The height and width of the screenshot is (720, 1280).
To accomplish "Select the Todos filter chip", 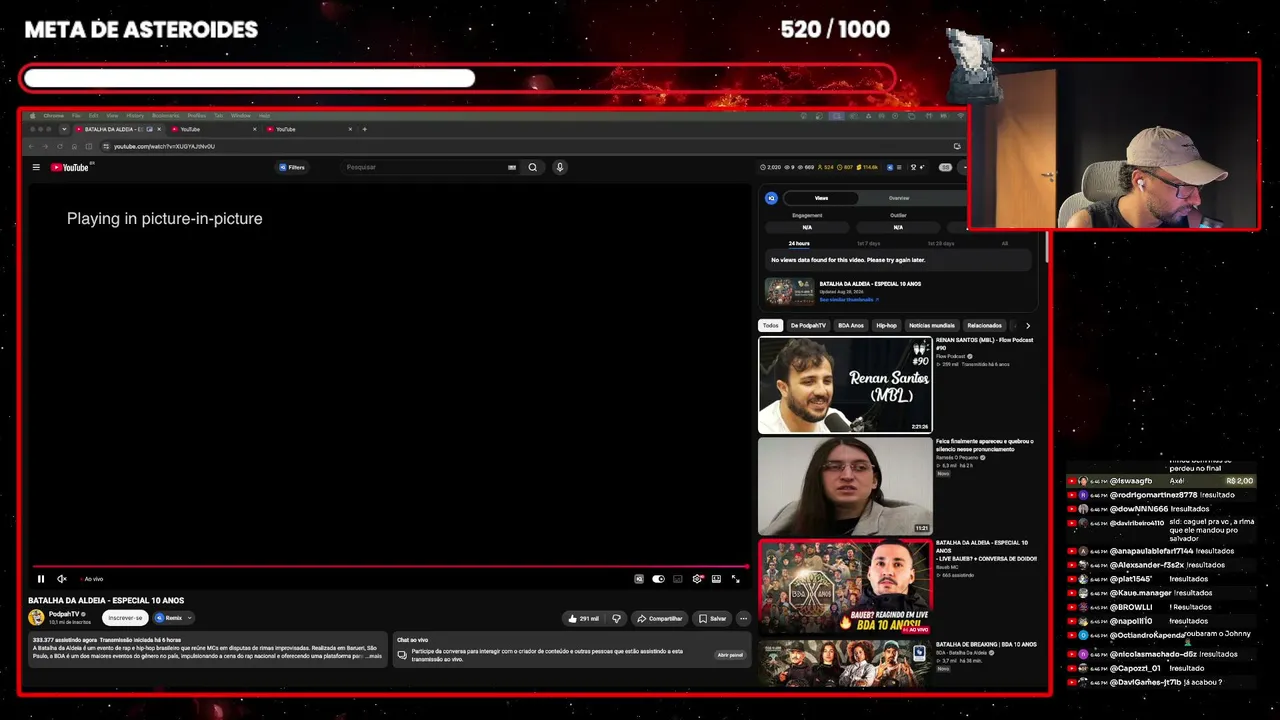I will coord(770,325).
